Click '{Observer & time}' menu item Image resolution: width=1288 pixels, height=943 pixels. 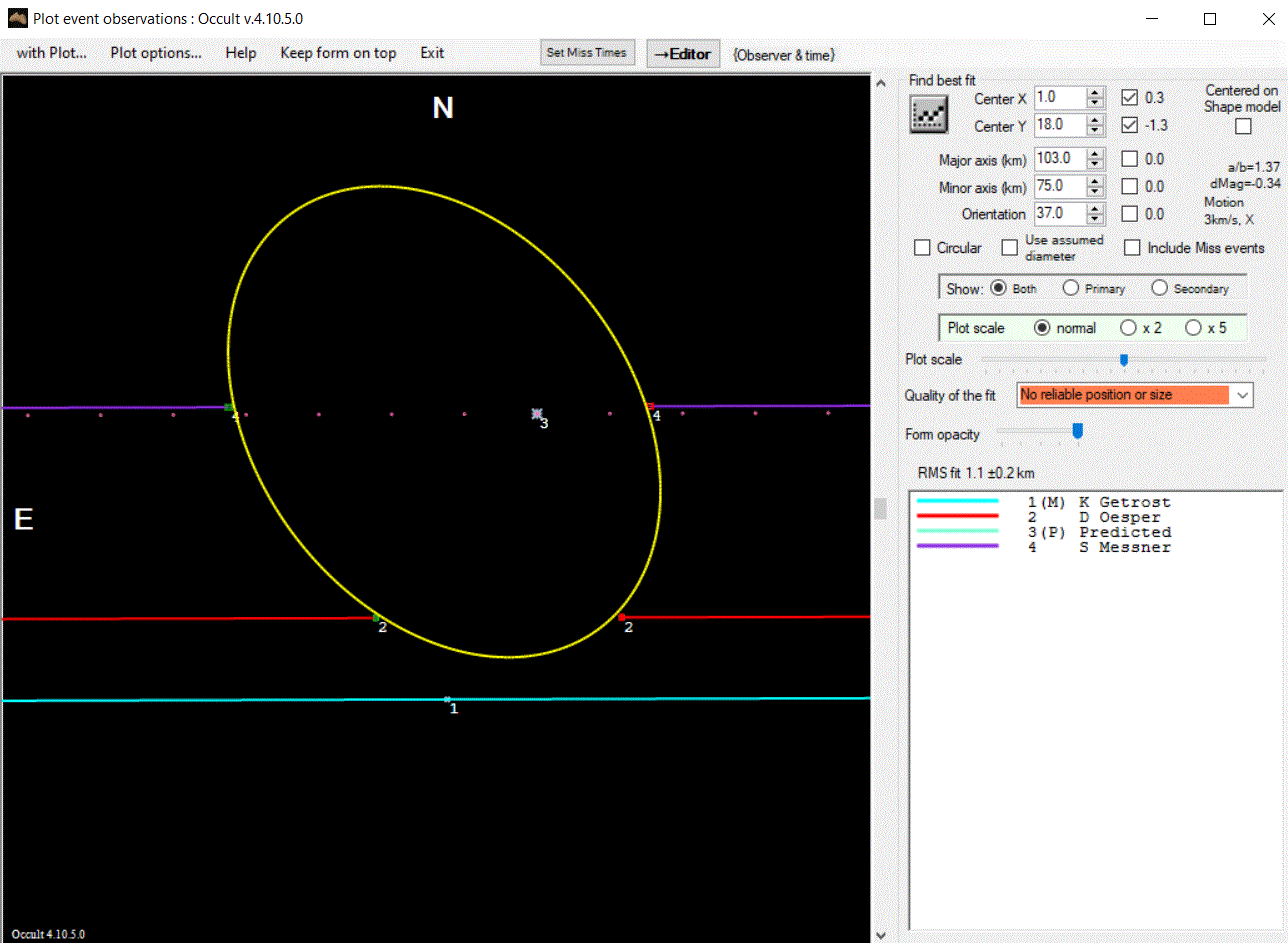(x=783, y=55)
